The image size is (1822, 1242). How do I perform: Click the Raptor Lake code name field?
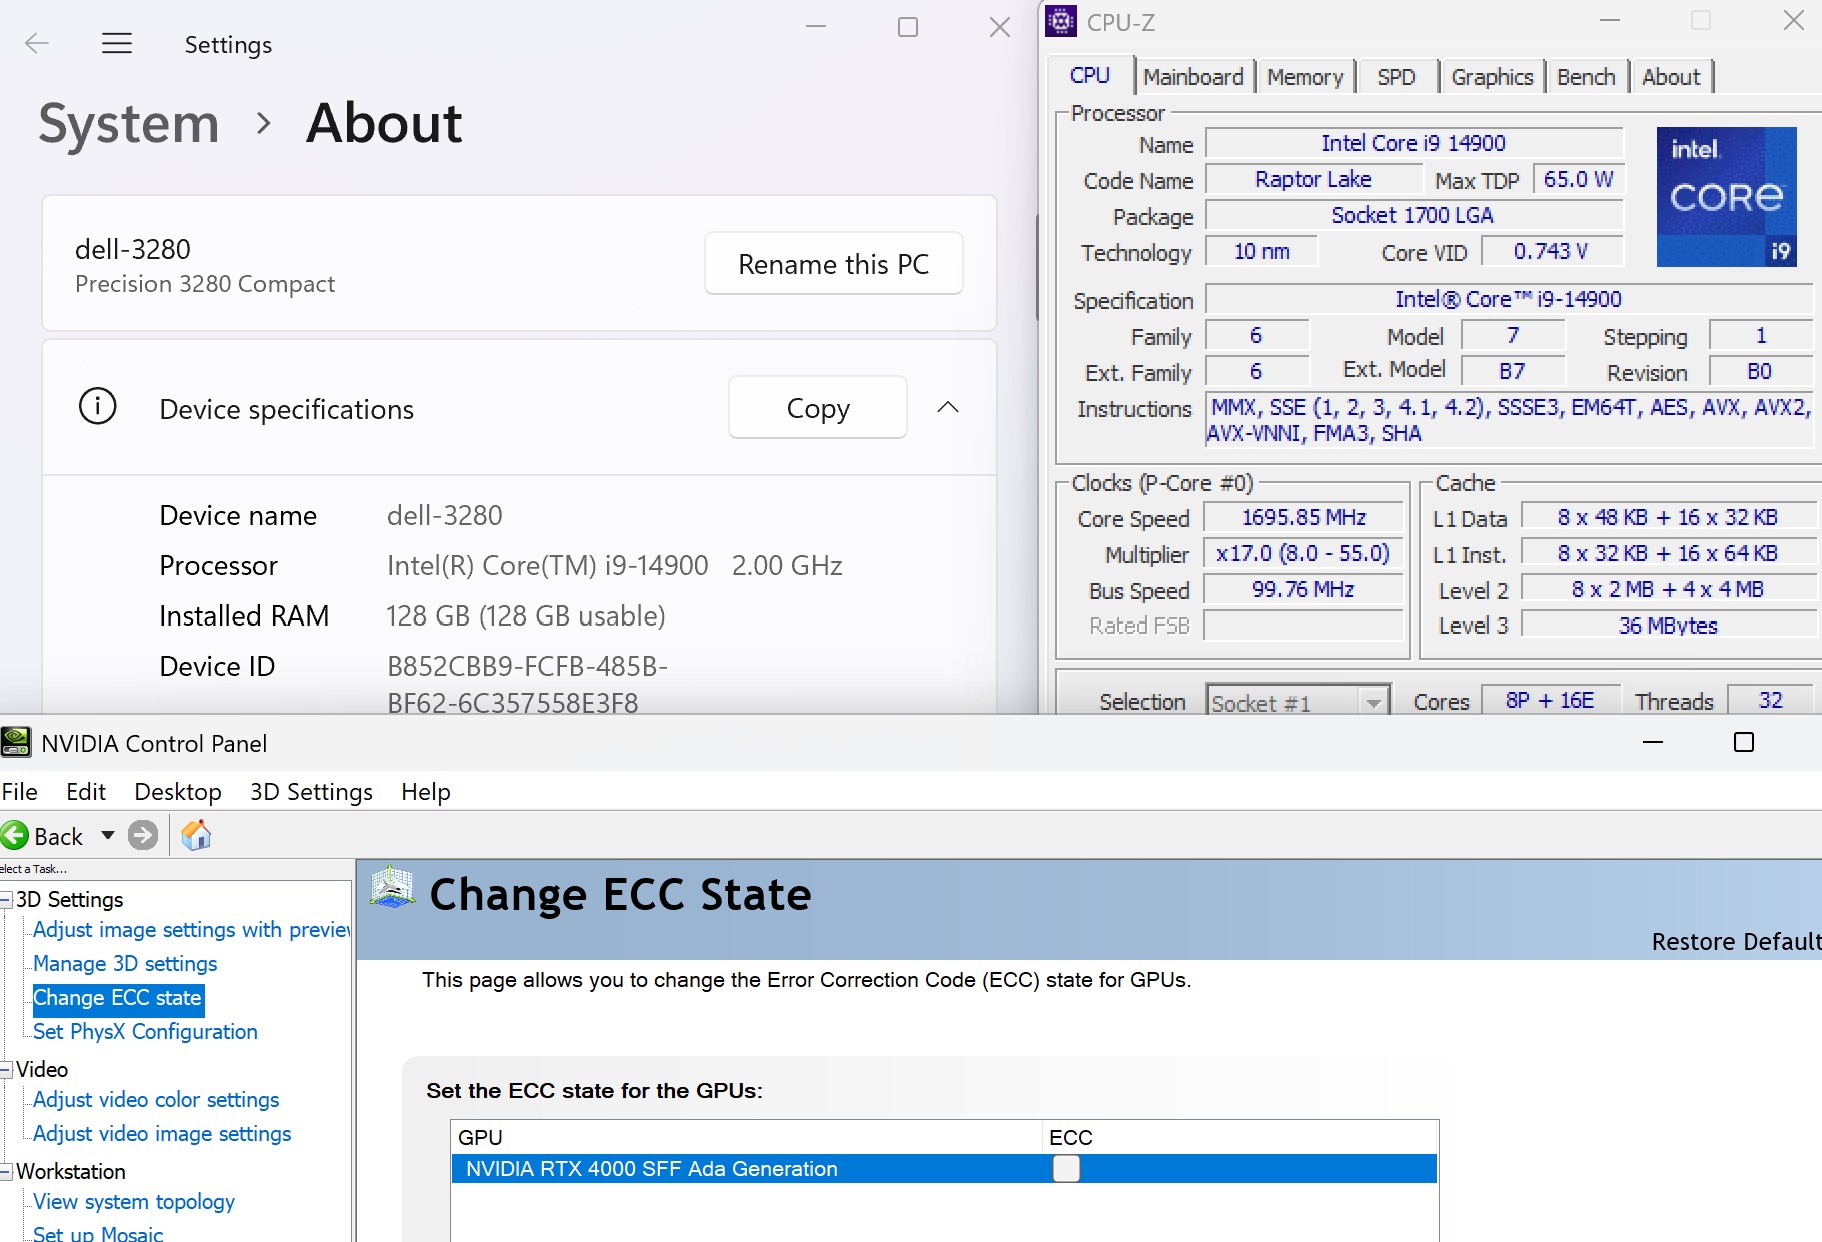point(1314,179)
